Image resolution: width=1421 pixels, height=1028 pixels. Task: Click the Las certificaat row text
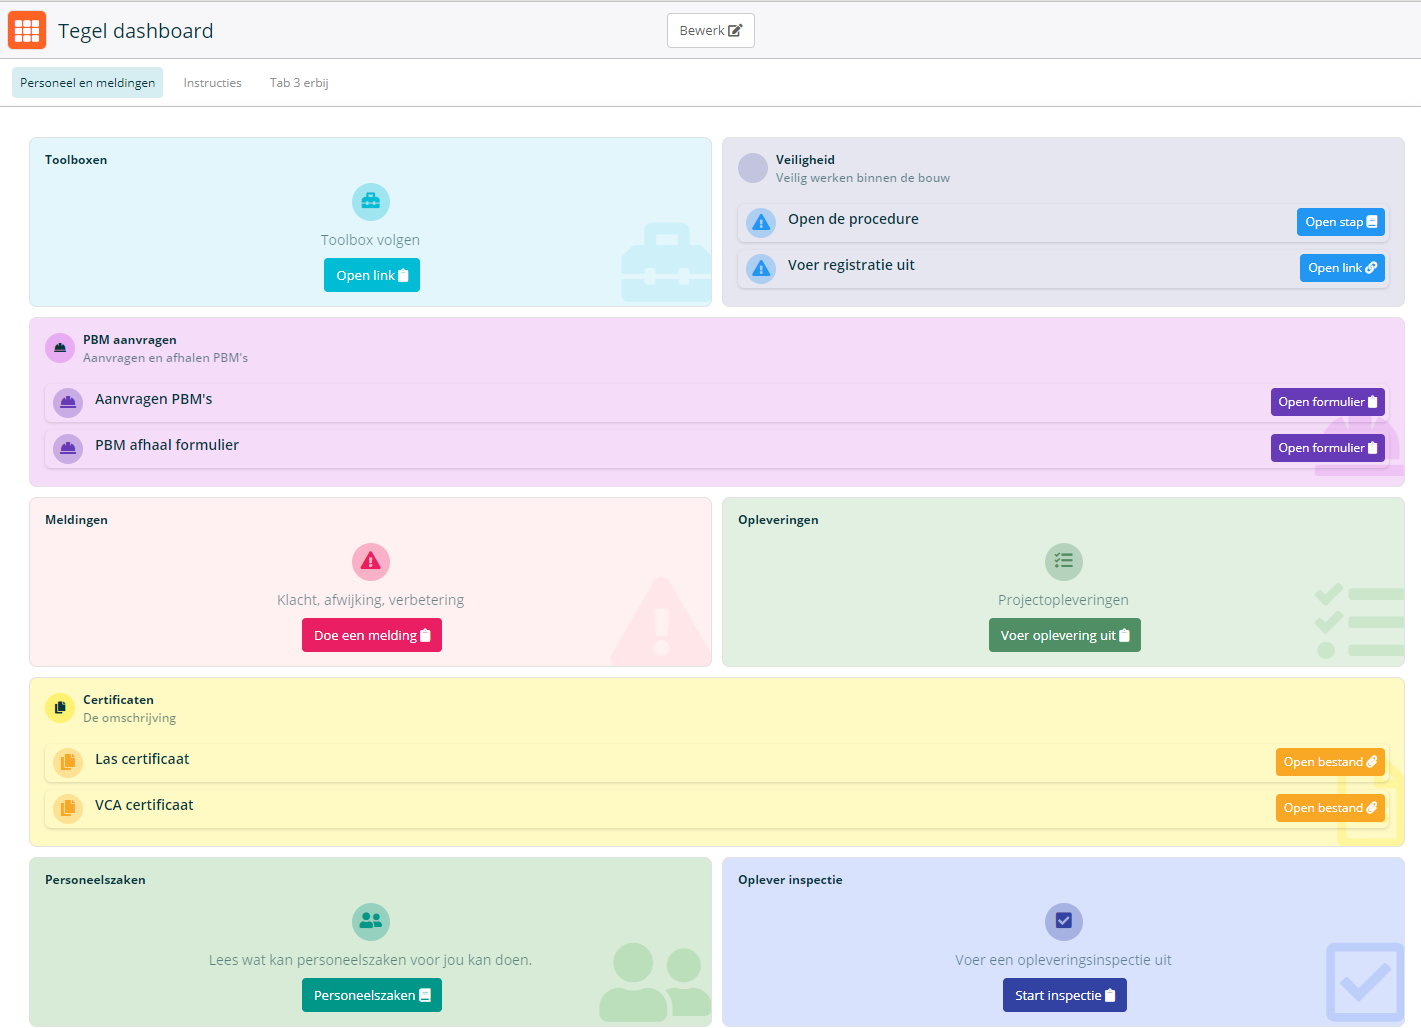pos(142,759)
